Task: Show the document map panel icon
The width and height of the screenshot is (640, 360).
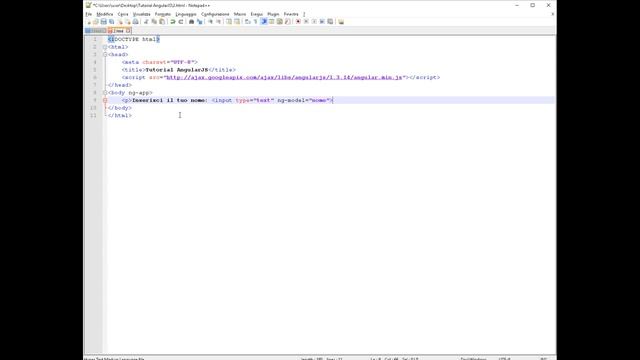Action: 280,22
